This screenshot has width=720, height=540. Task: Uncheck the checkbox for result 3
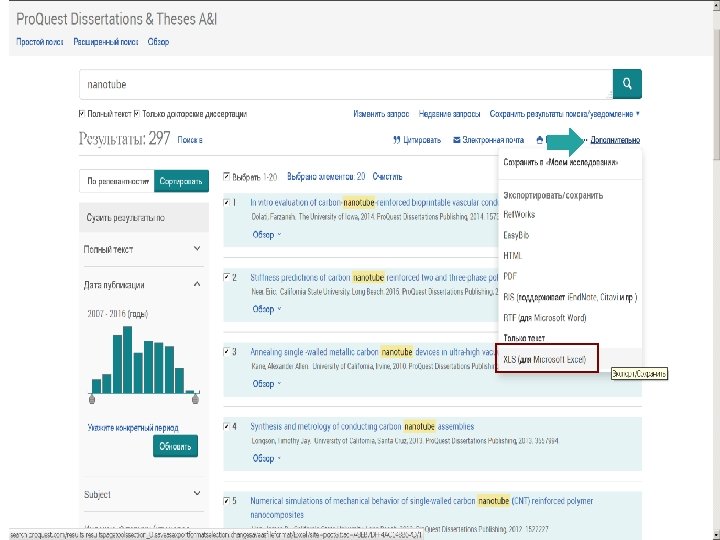[226, 352]
